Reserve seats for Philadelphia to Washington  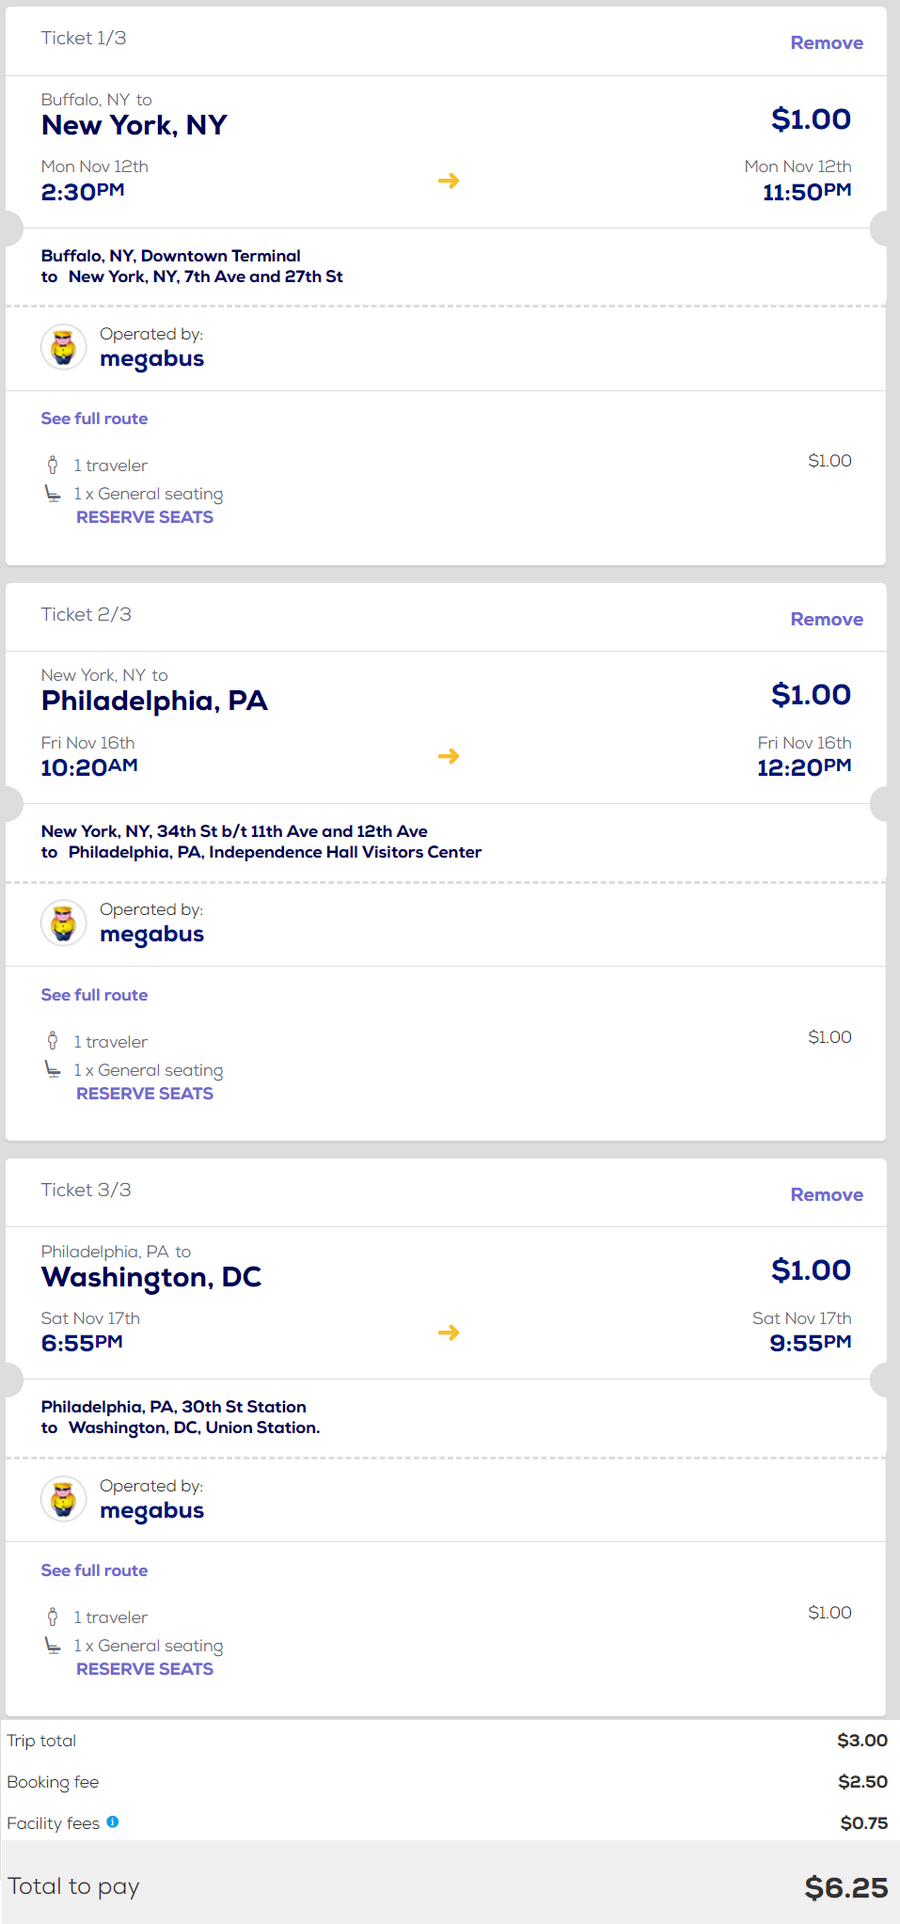click(145, 1669)
